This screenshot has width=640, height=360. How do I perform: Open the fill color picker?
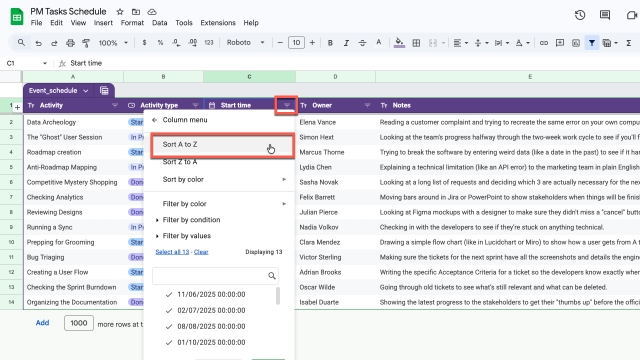coord(399,42)
